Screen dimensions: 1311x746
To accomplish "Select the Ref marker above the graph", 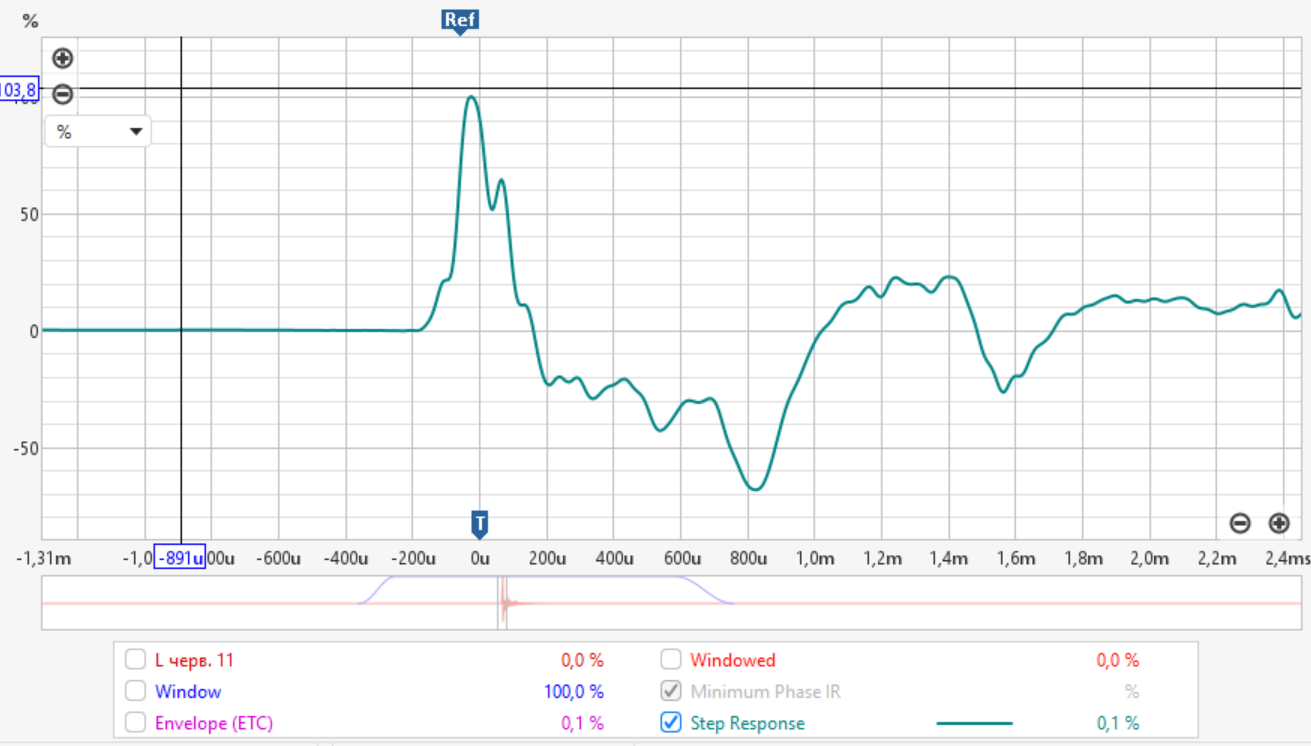I will [460, 20].
